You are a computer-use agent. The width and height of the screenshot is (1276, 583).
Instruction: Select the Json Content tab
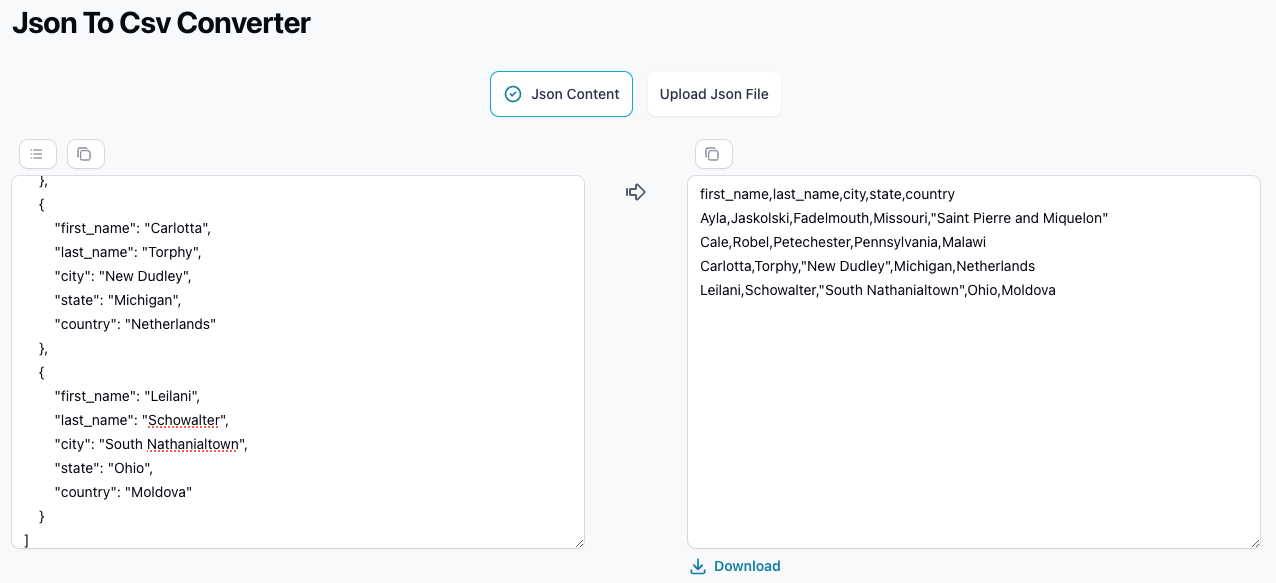coord(561,93)
